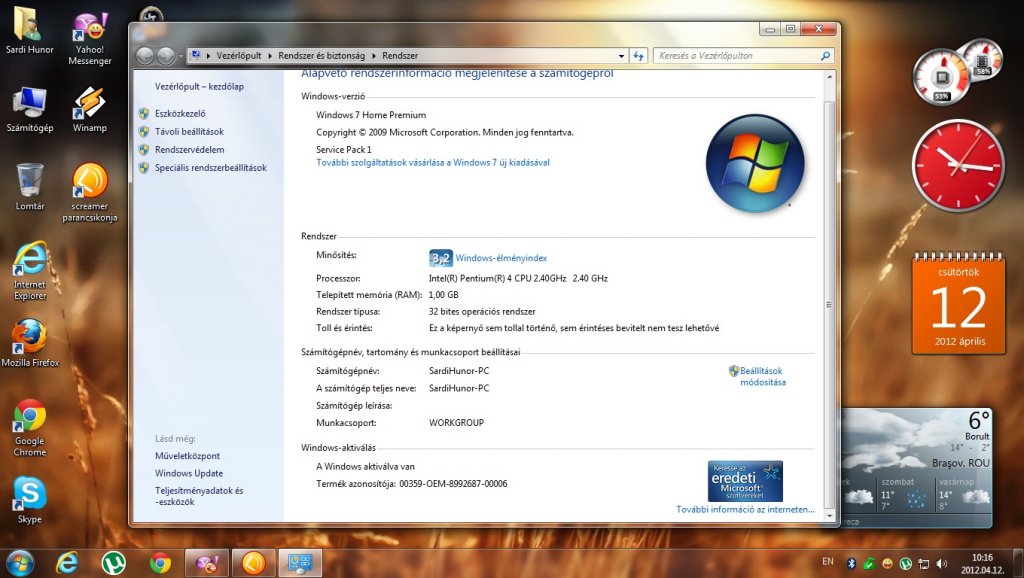Open the Lomtár recycle bin
Viewport: 1024px width, 578px height.
tap(29, 187)
